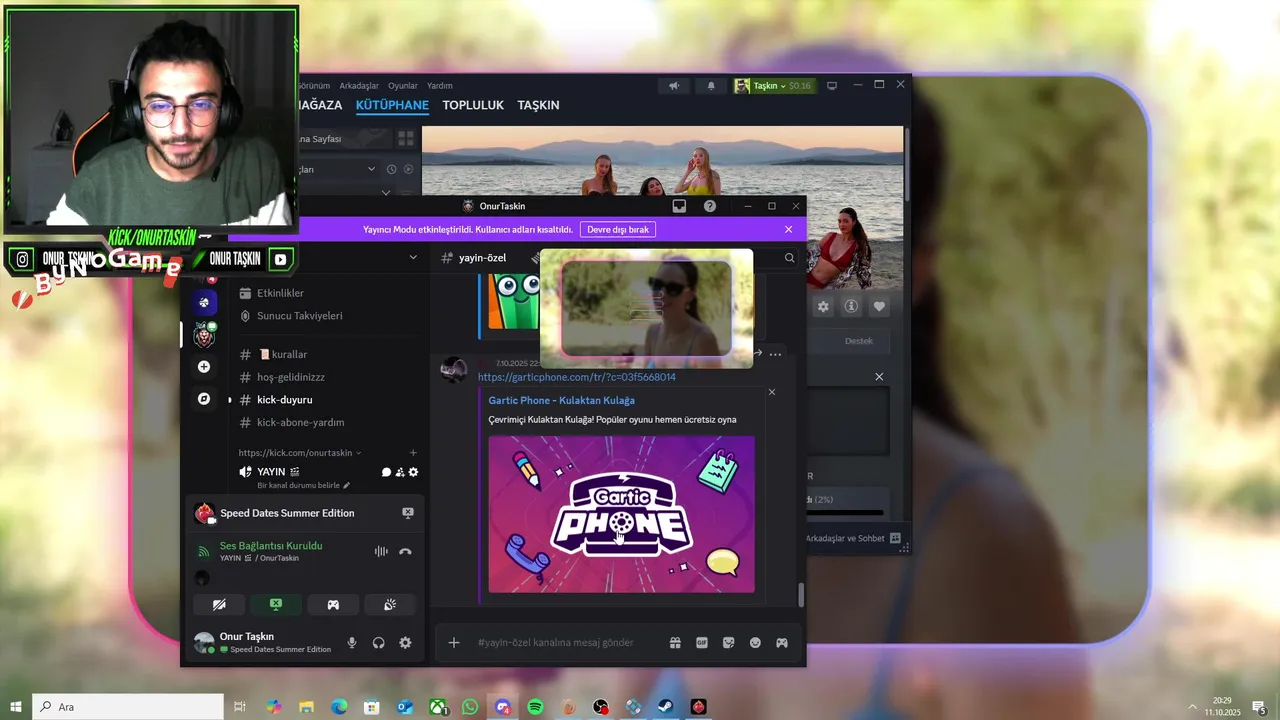Open Steam game settings gear icon
The image size is (1280, 720).
pyautogui.click(x=823, y=306)
